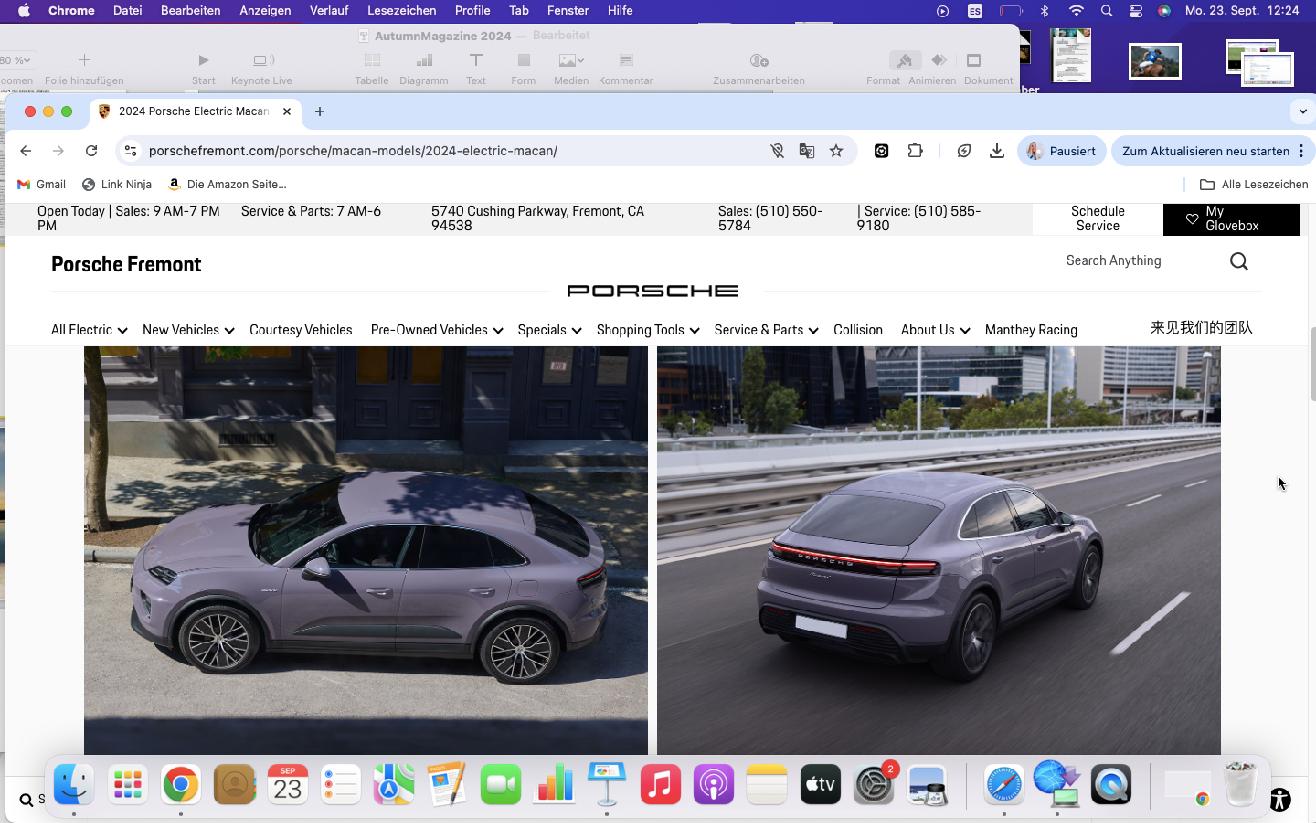Open the Manthey Racing link
Viewport: 1316px width, 823px height.
pos(1031,329)
